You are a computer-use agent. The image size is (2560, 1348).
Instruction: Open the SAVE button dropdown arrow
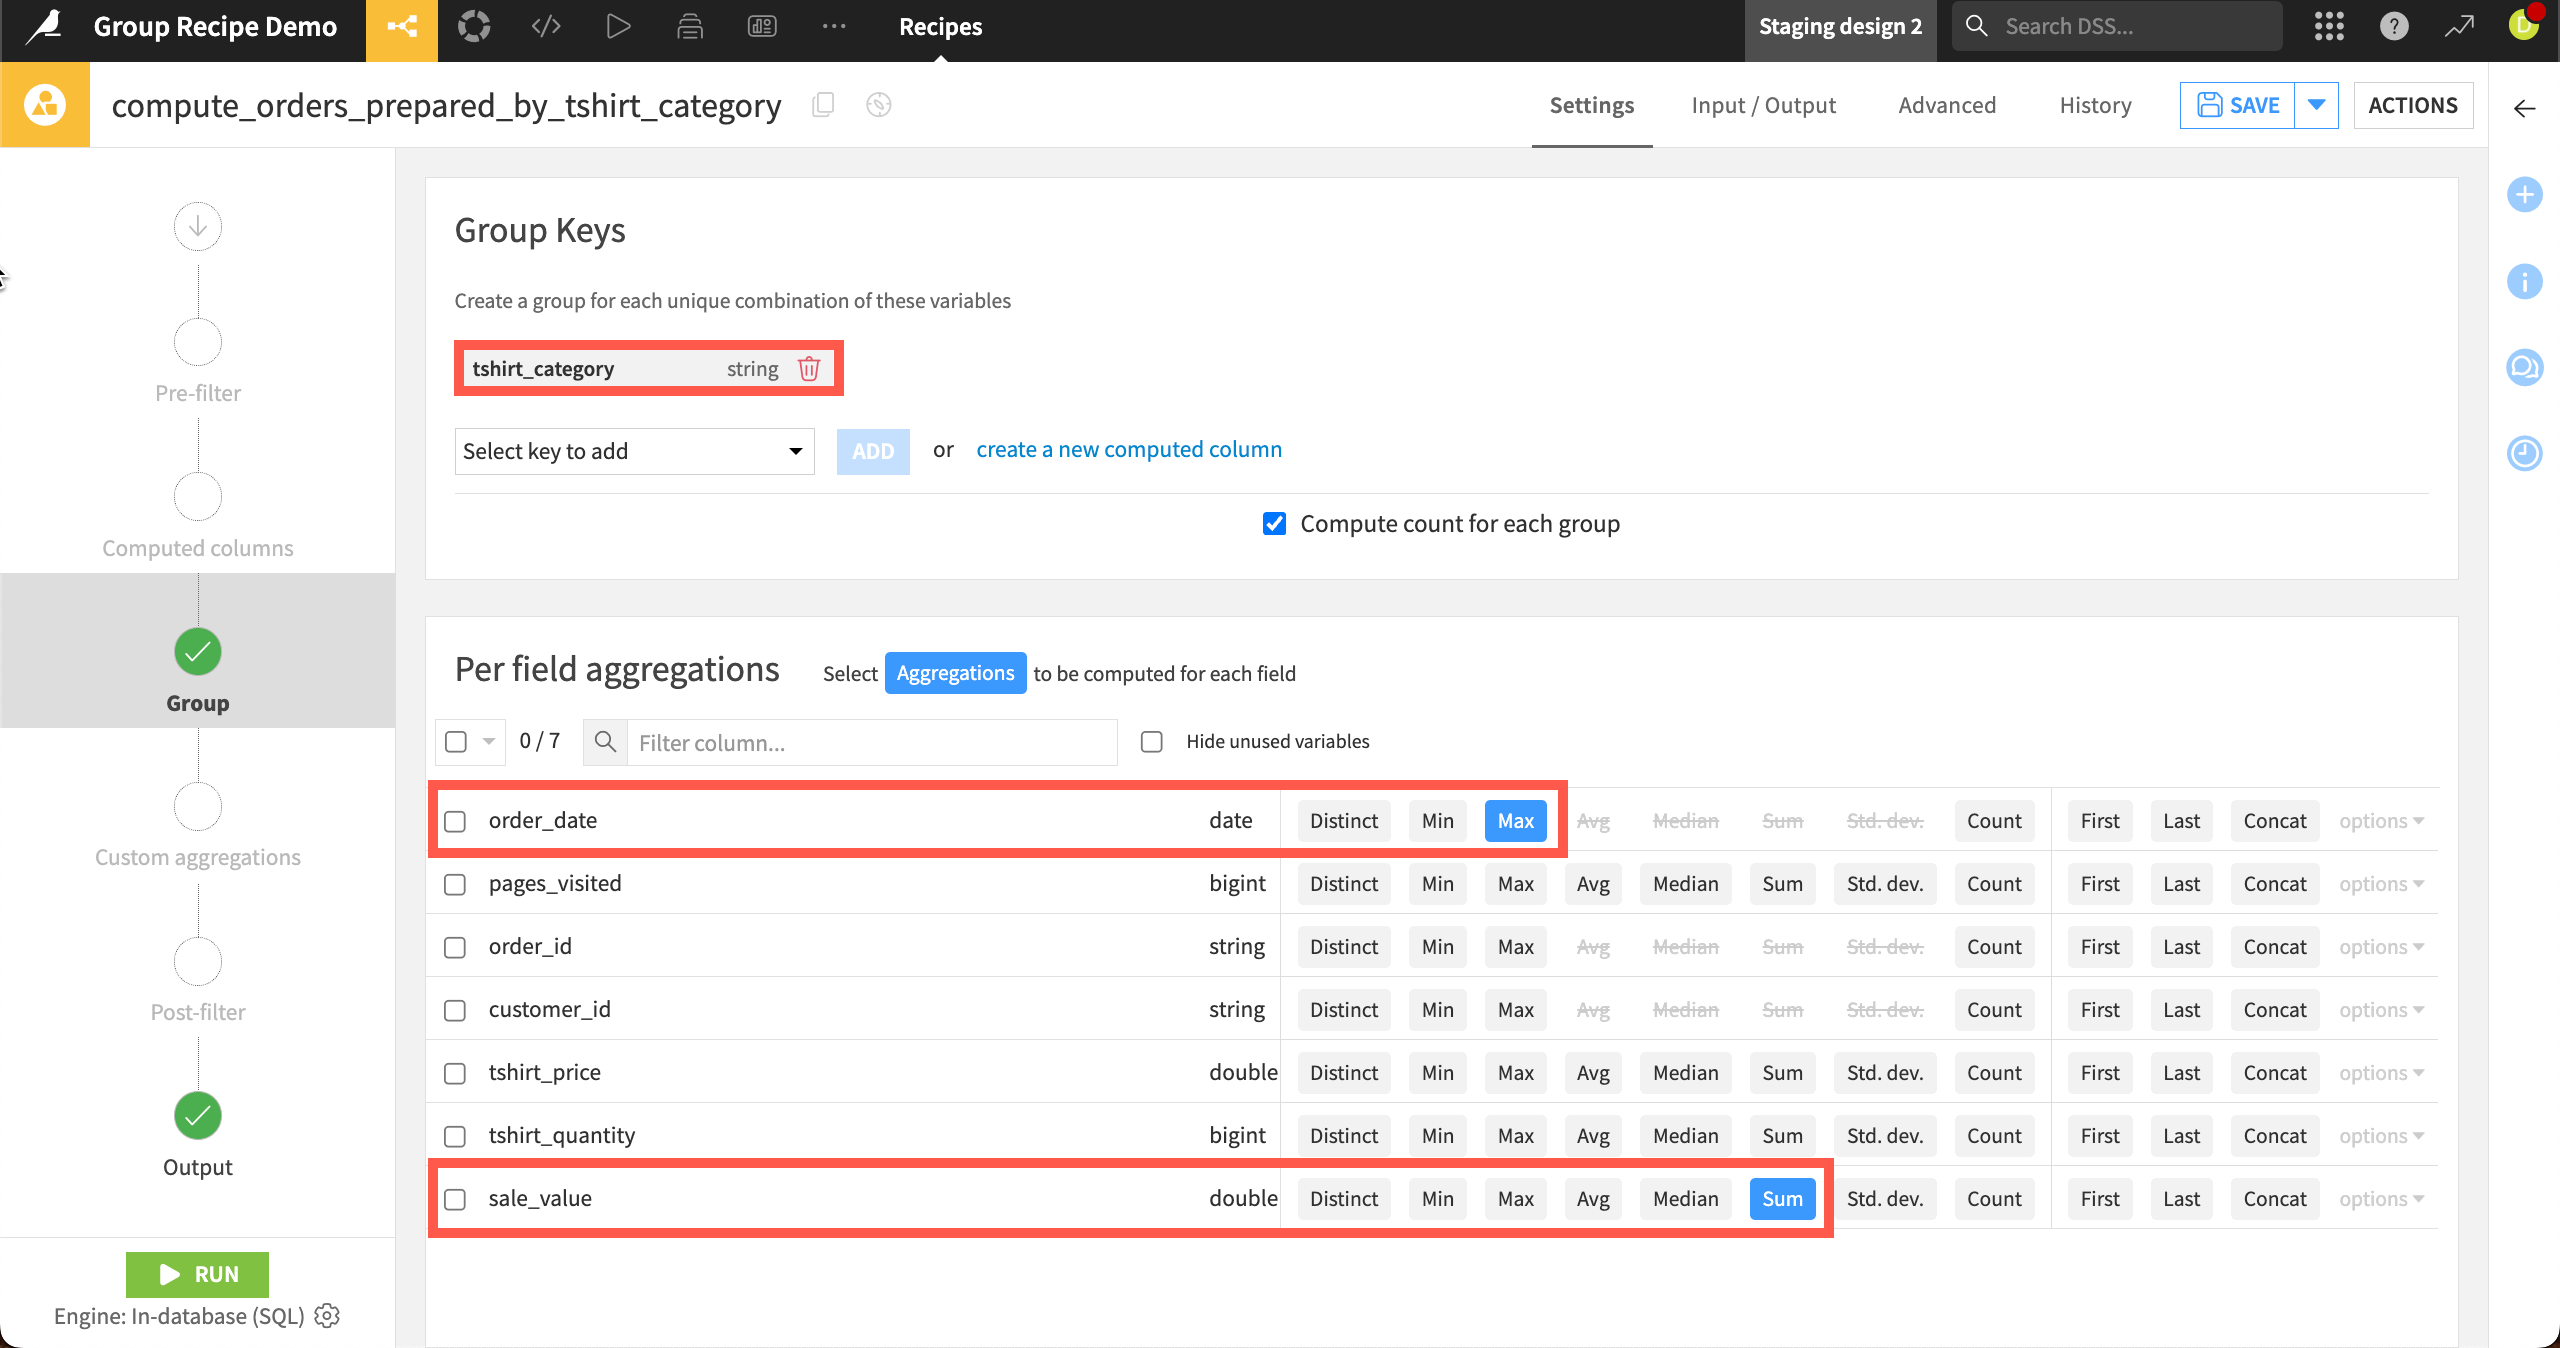tap(2316, 105)
